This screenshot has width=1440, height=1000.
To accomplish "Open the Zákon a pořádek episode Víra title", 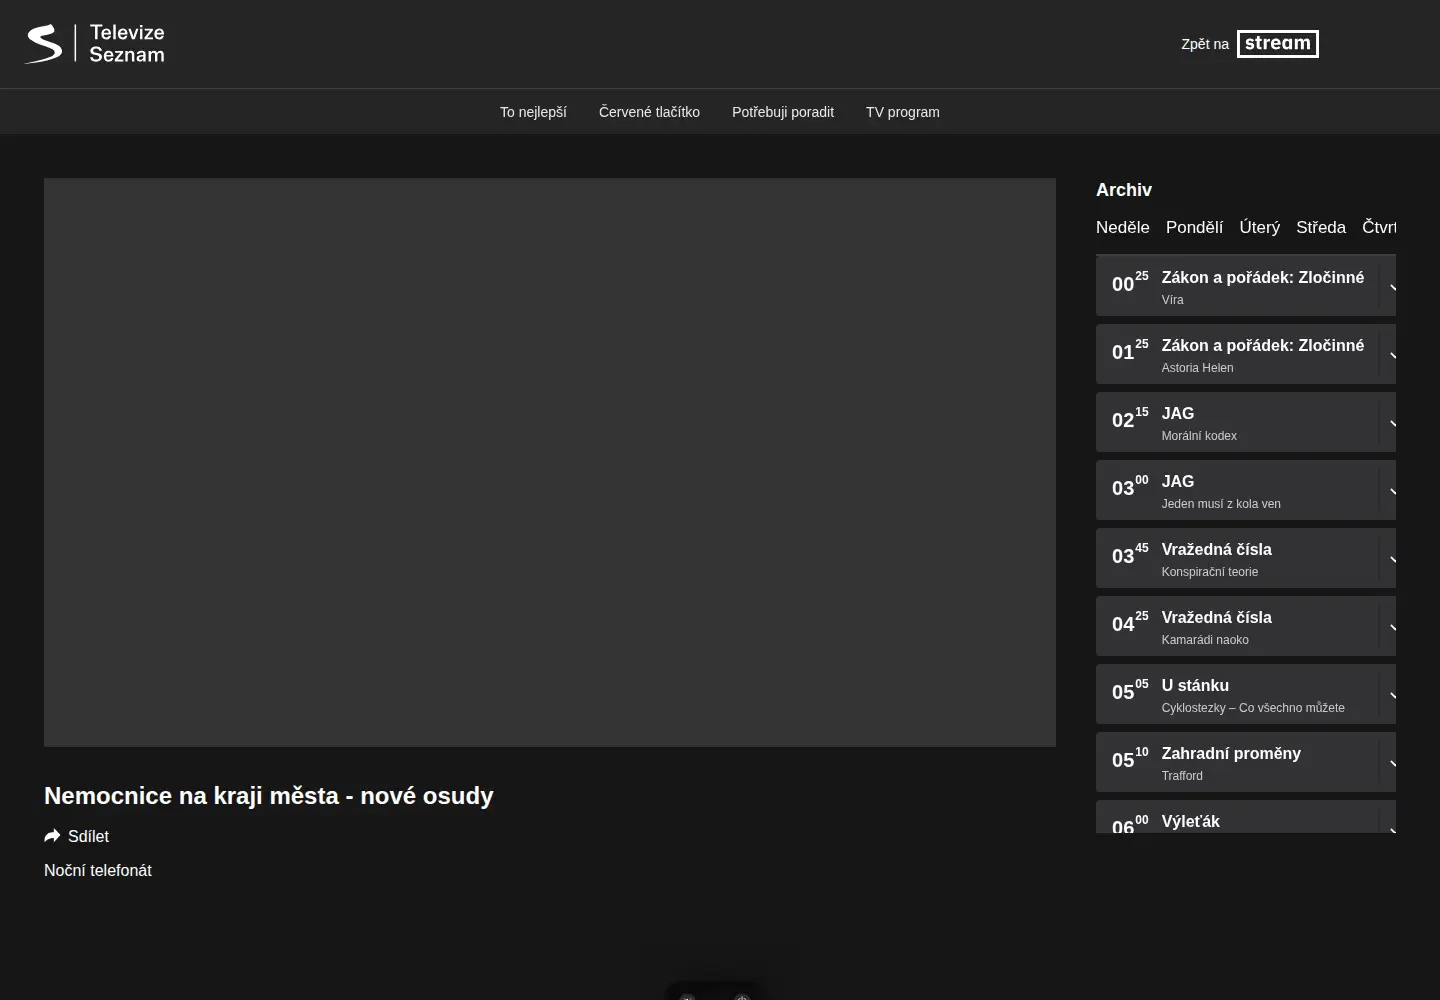I will (1262, 277).
